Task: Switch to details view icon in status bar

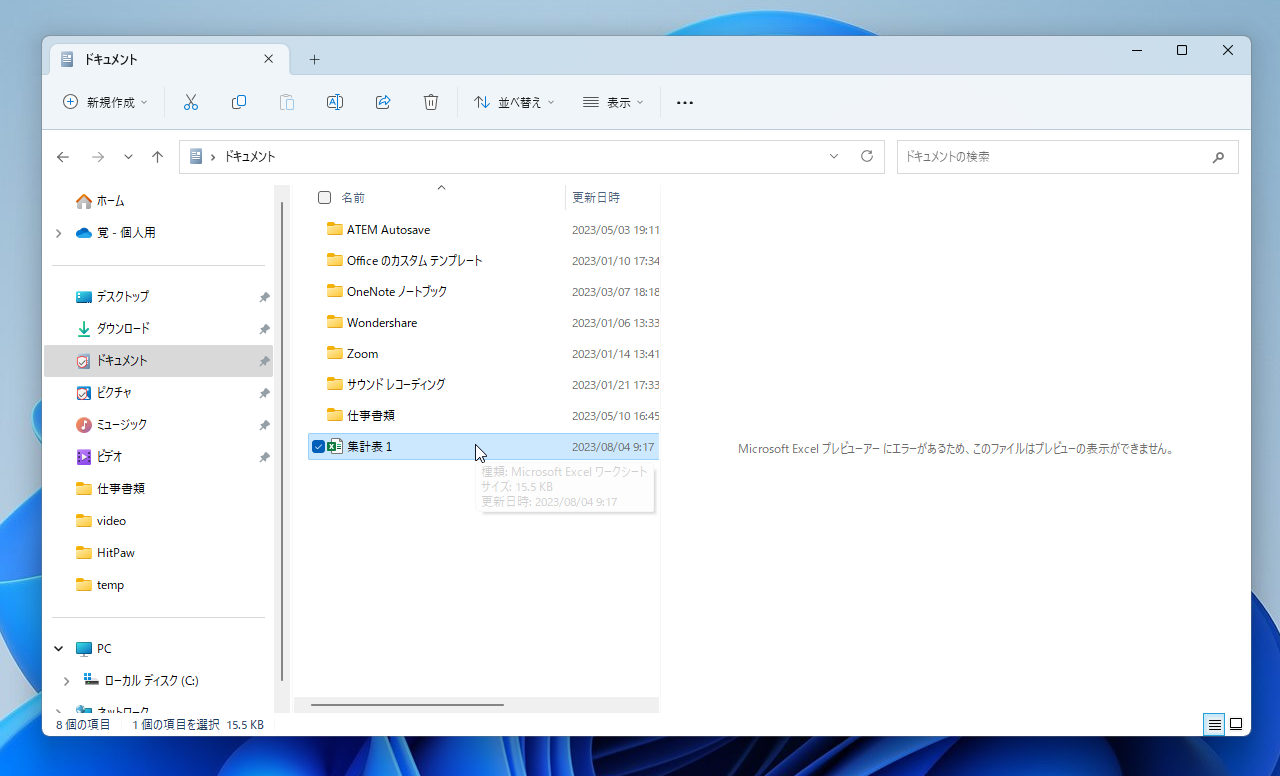Action: (1215, 724)
